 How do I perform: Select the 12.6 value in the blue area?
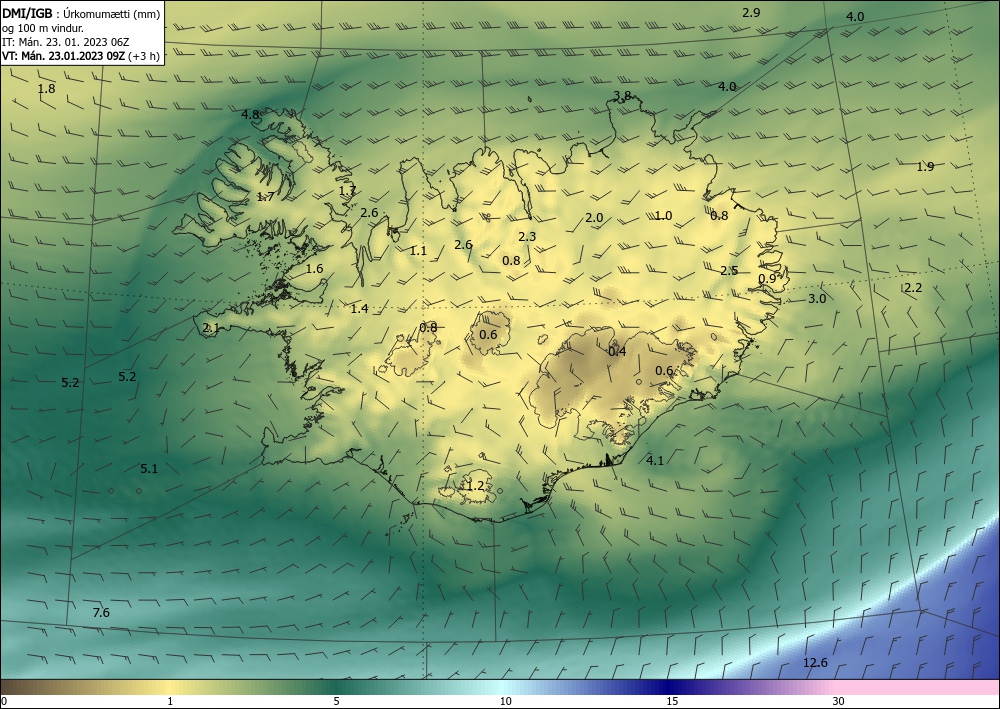pyautogui.click(x=815, y=663)
